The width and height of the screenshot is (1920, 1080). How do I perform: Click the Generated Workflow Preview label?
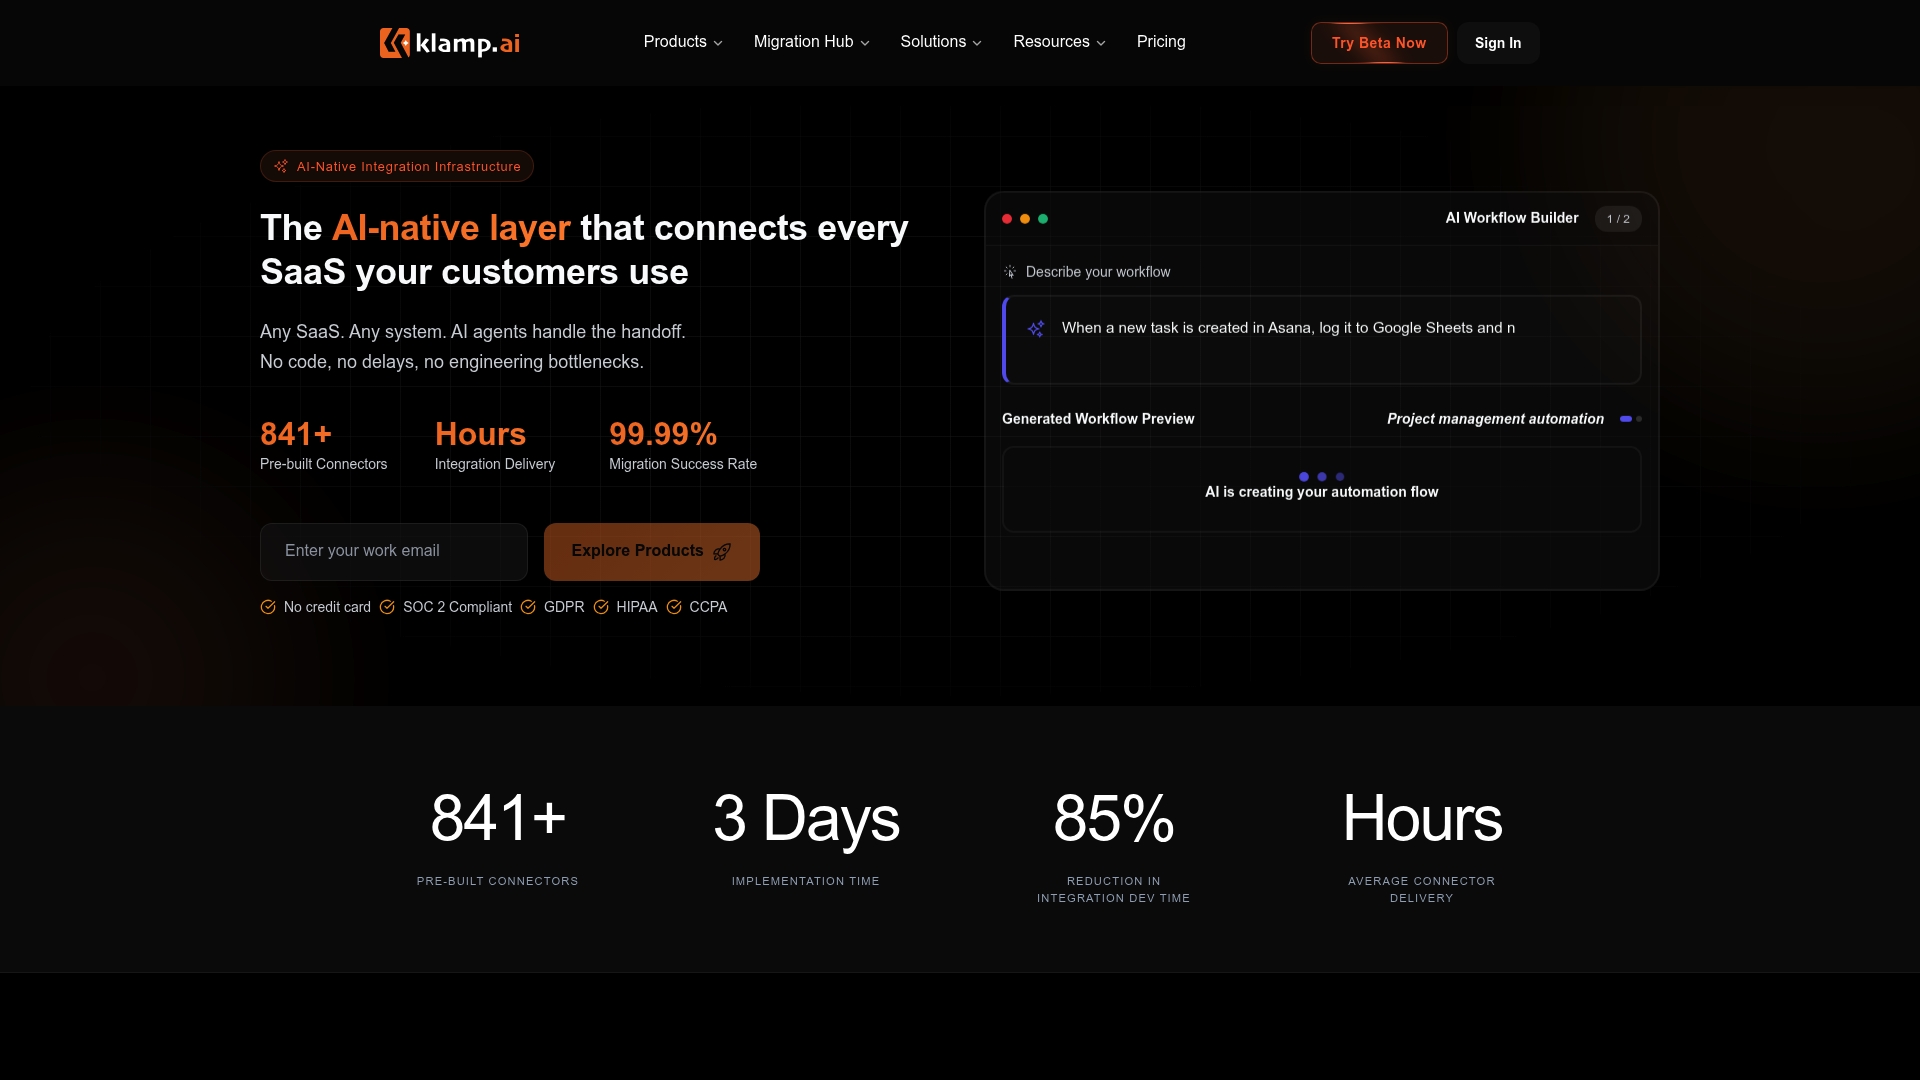coord(1098,419)
